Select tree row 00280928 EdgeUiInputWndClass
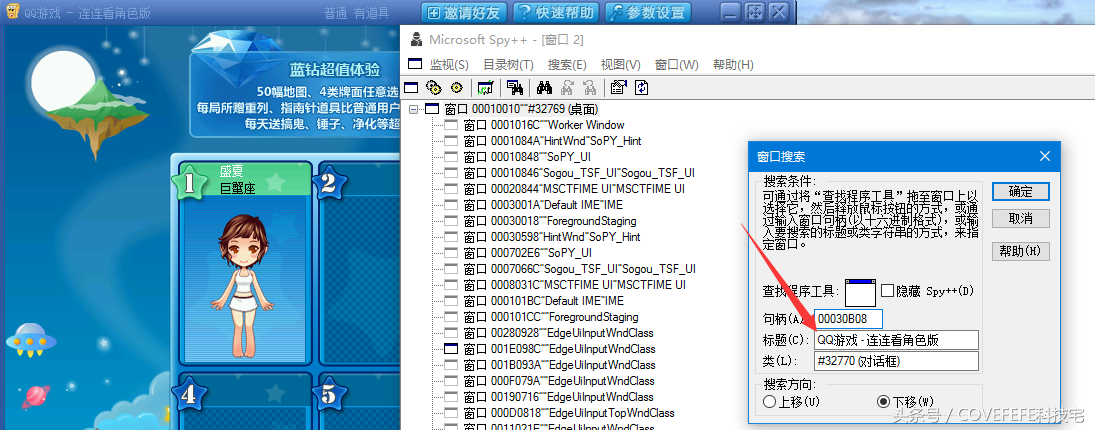 point(559,334)
